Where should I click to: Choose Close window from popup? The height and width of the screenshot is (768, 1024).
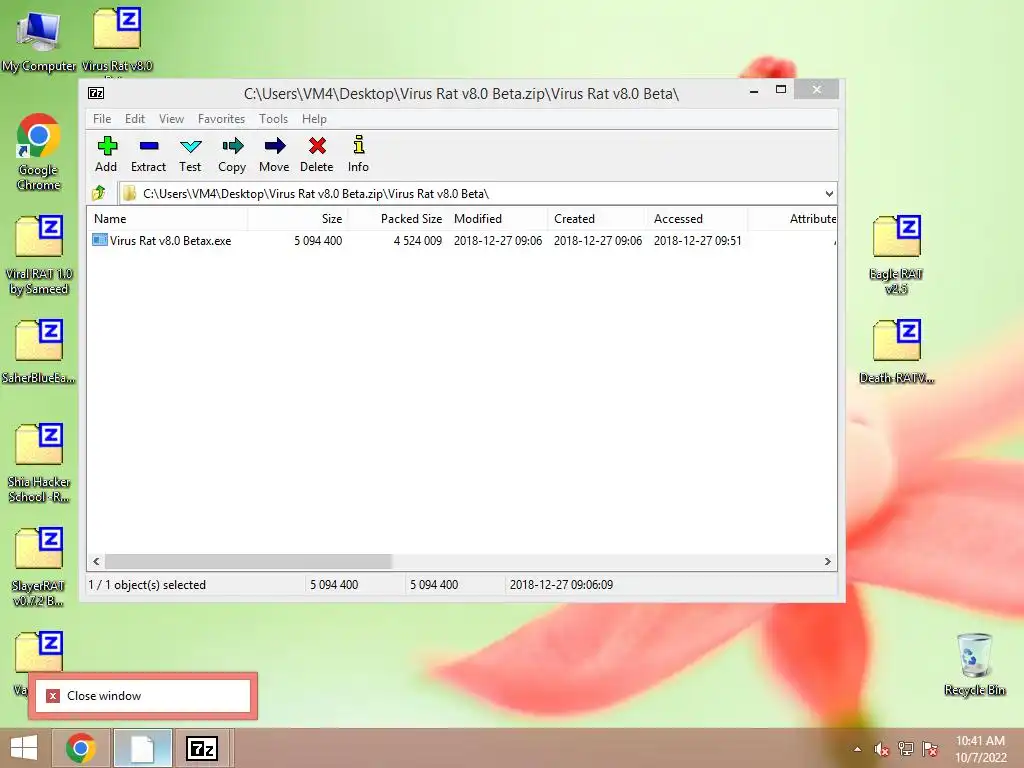[143, 696]
